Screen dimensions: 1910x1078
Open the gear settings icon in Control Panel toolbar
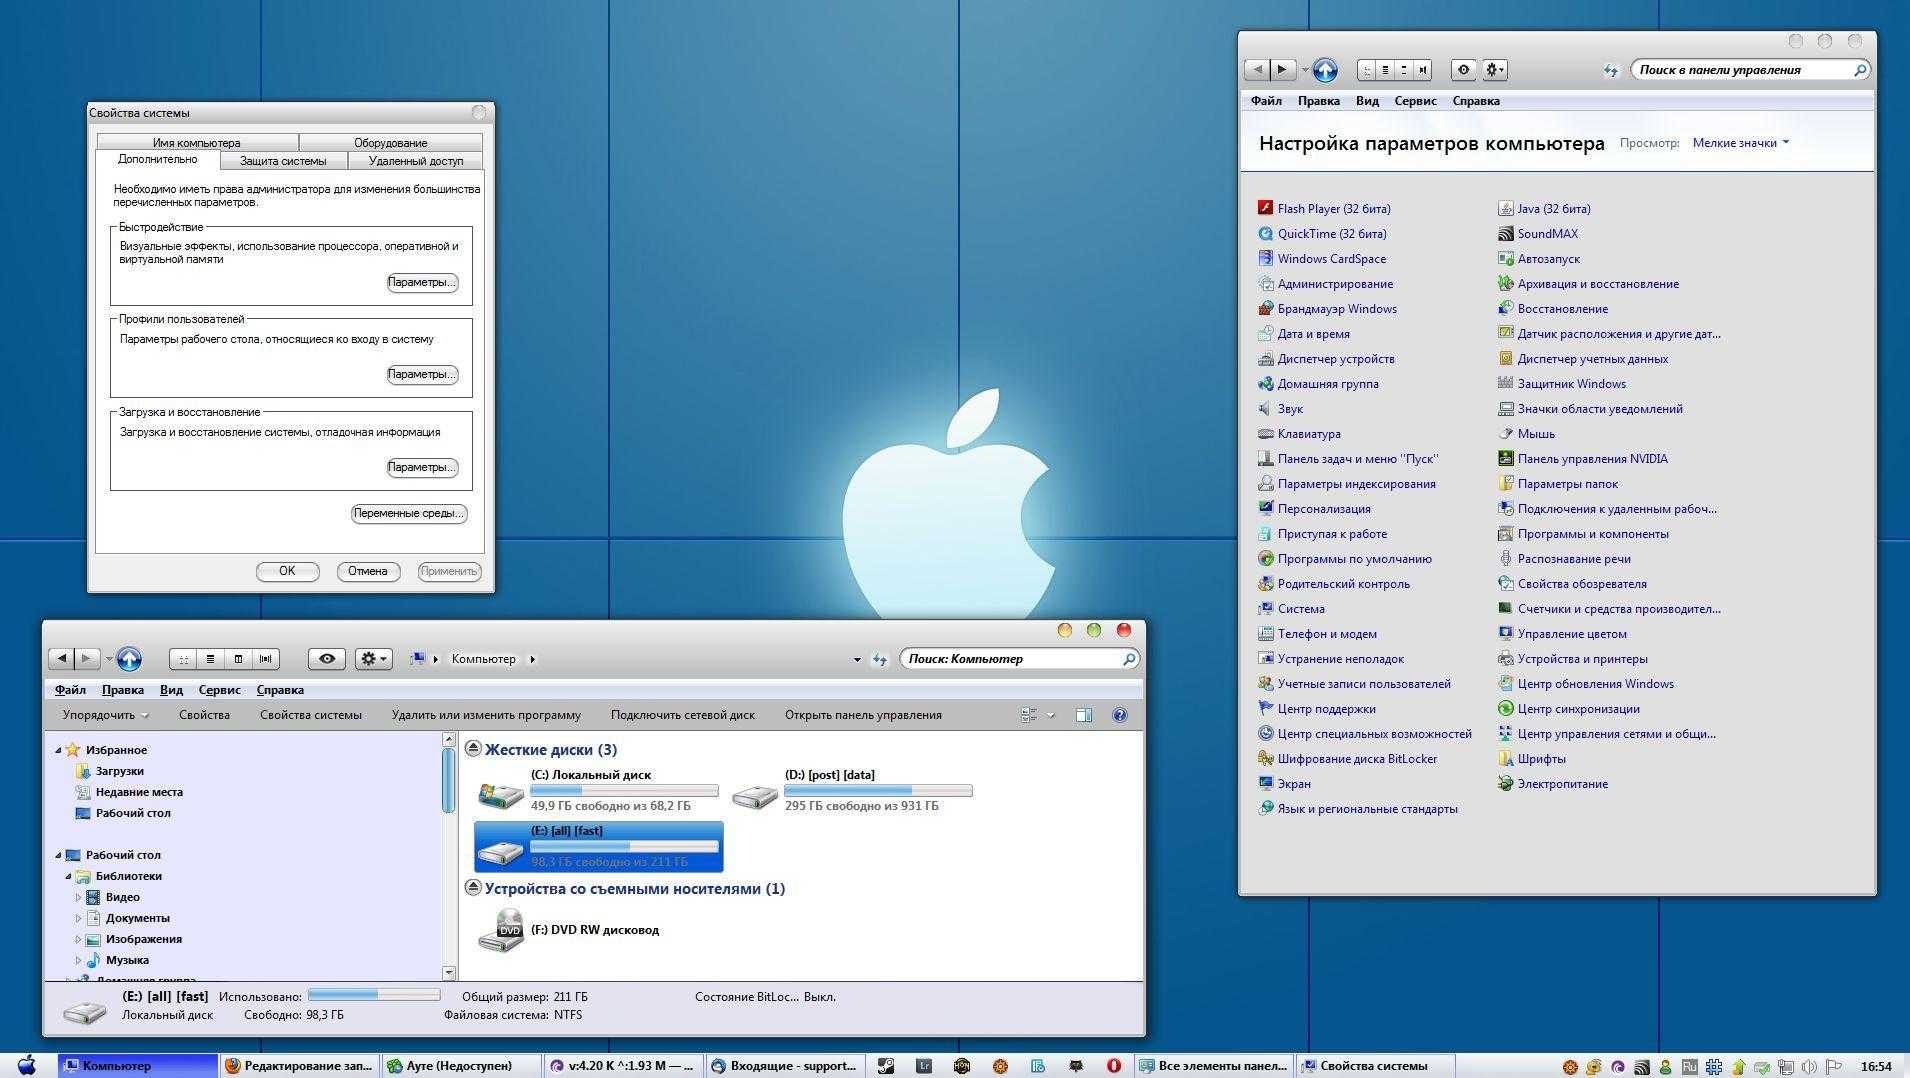tap(1494, 70)
